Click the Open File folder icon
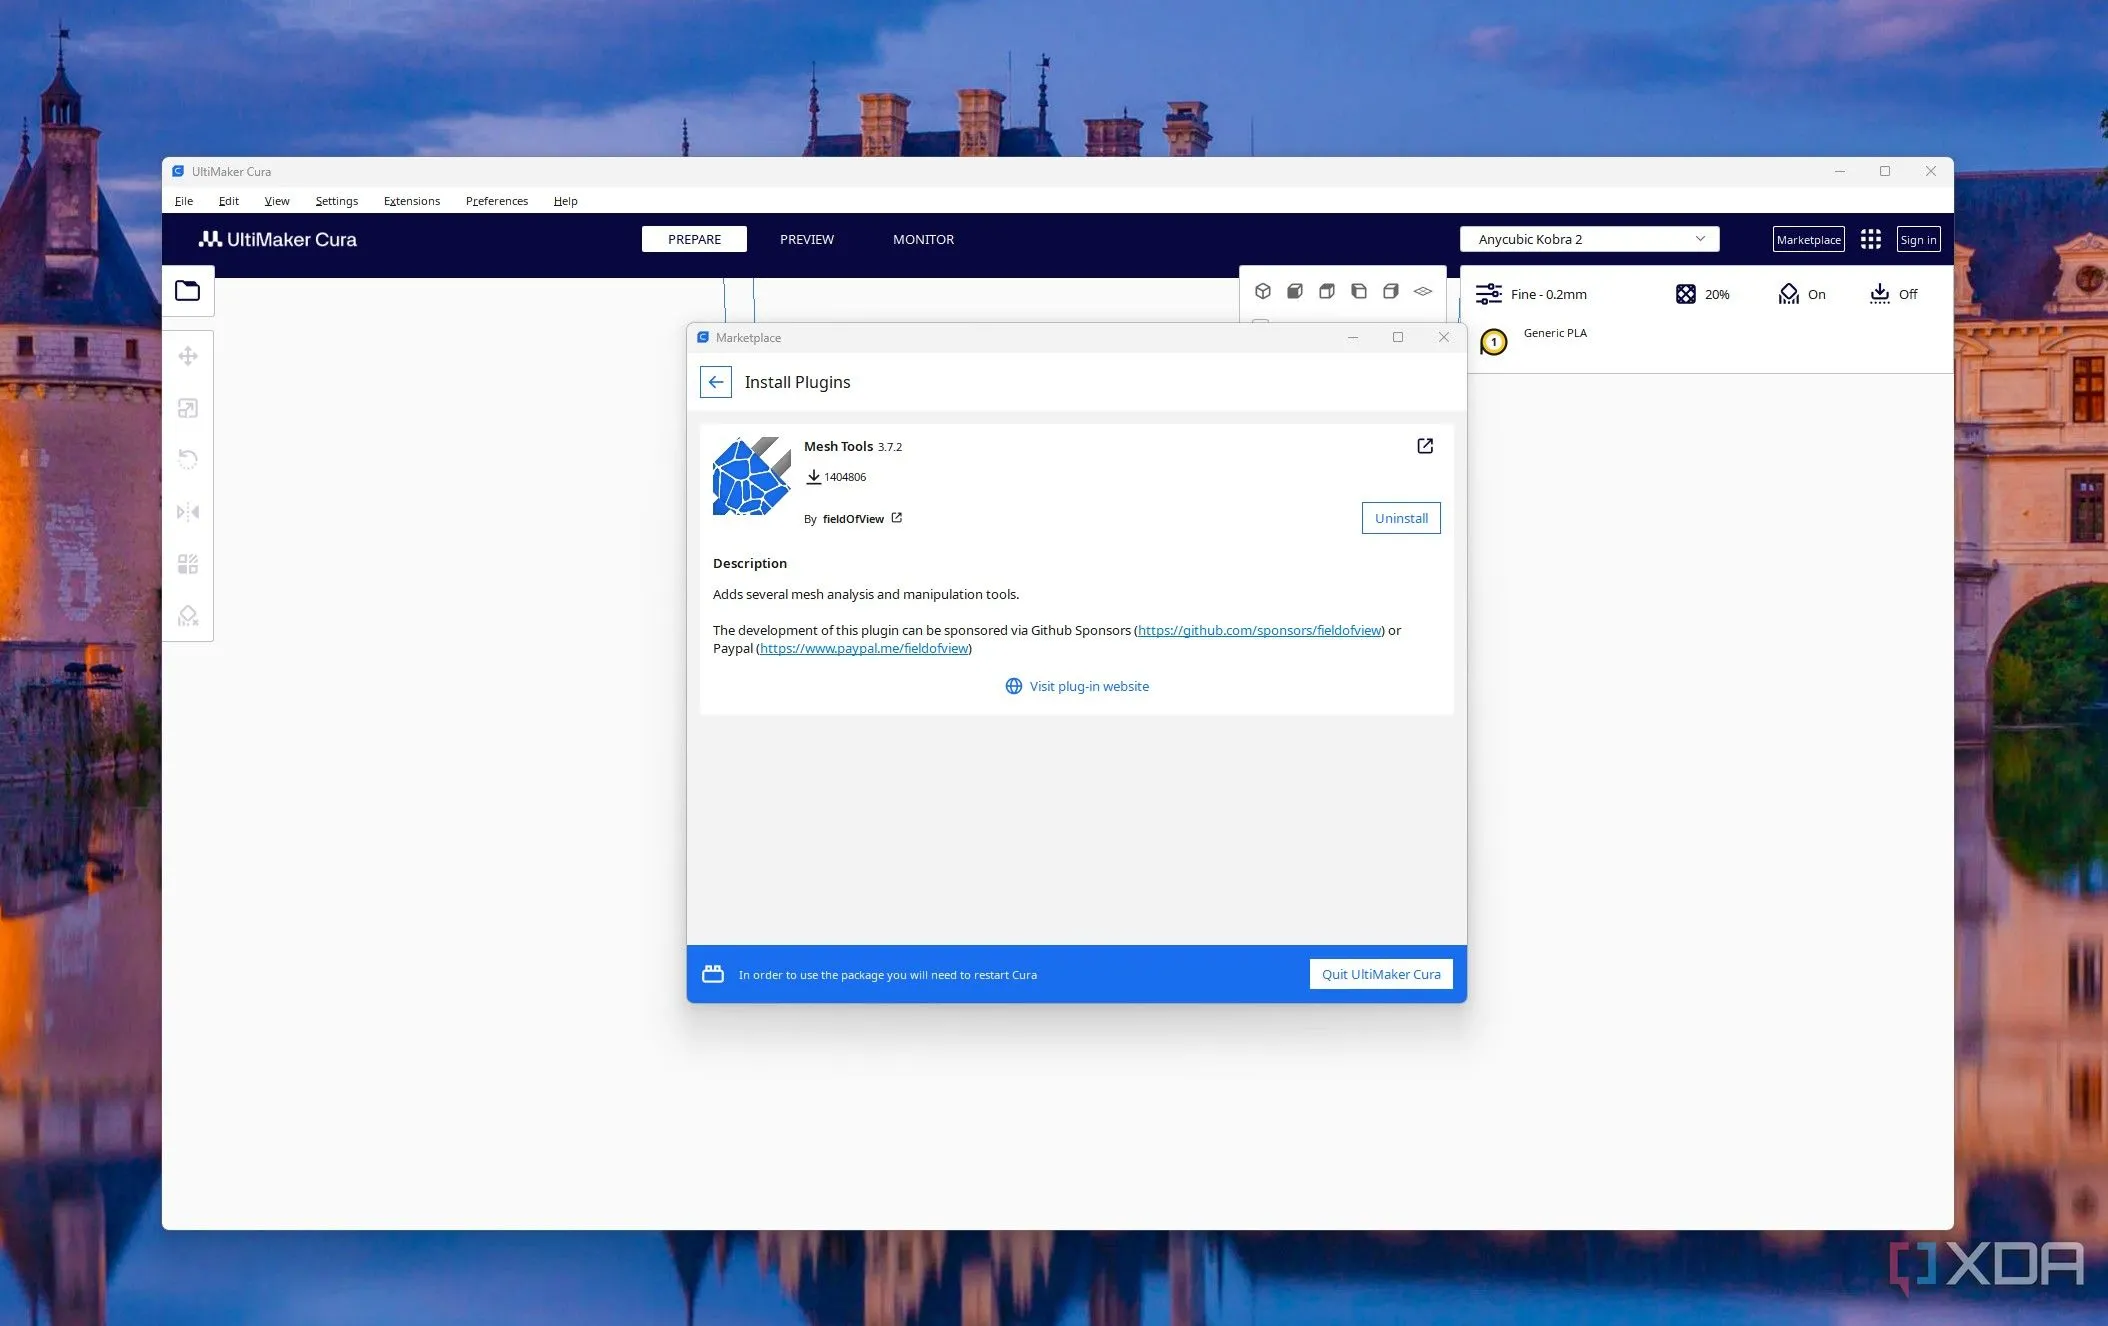This screenshot has height=1326, width=2108. click(187, 291)
